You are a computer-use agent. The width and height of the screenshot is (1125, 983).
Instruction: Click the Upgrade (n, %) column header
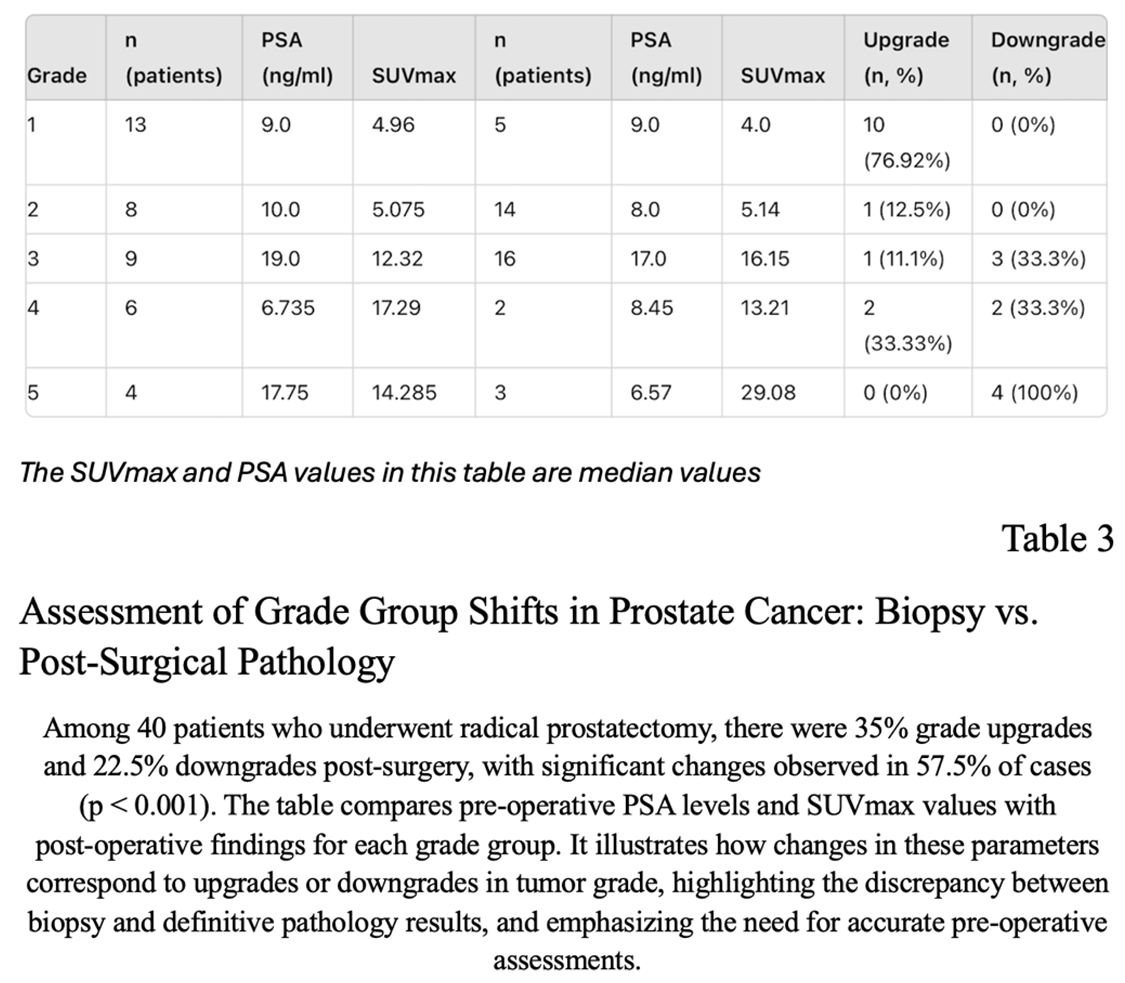tap(906, 58)
